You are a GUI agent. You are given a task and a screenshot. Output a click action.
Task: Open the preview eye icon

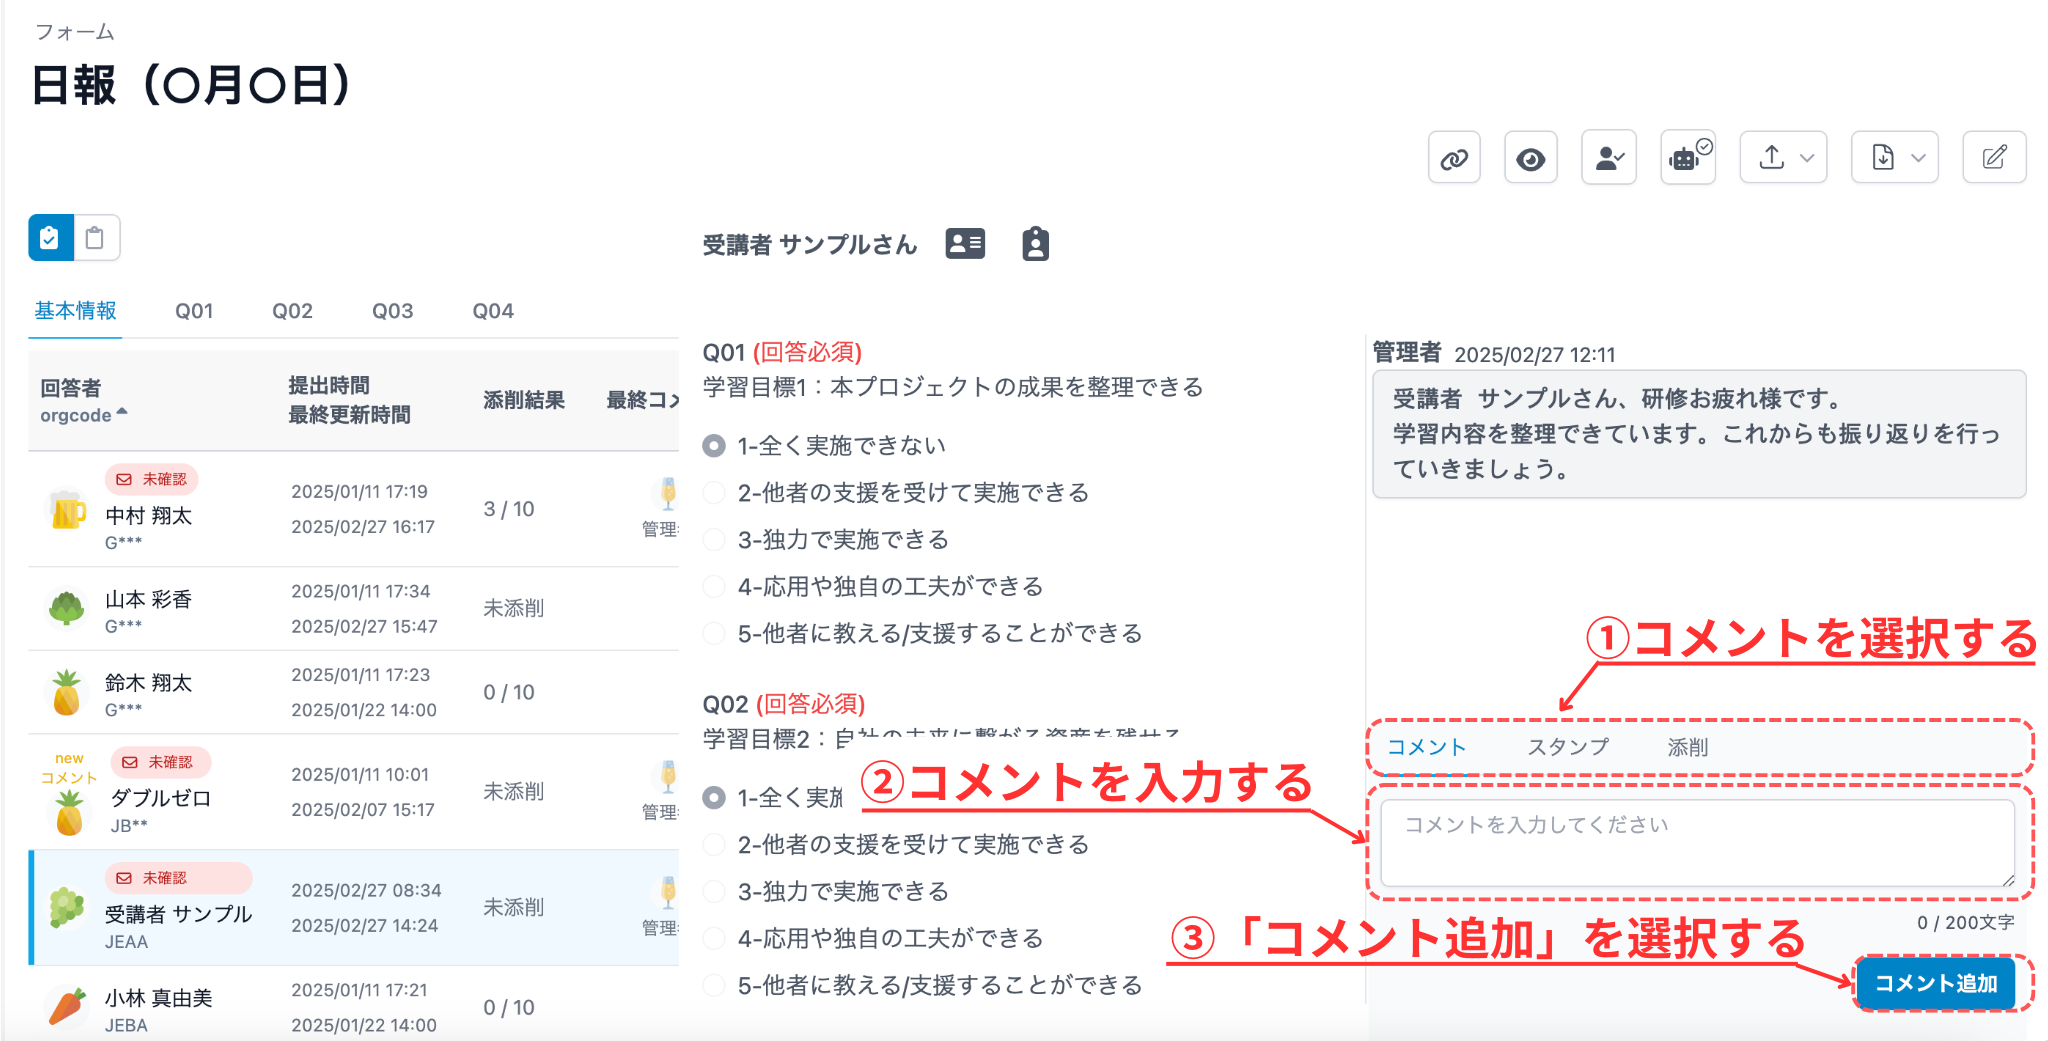(x=1530, y=157)
